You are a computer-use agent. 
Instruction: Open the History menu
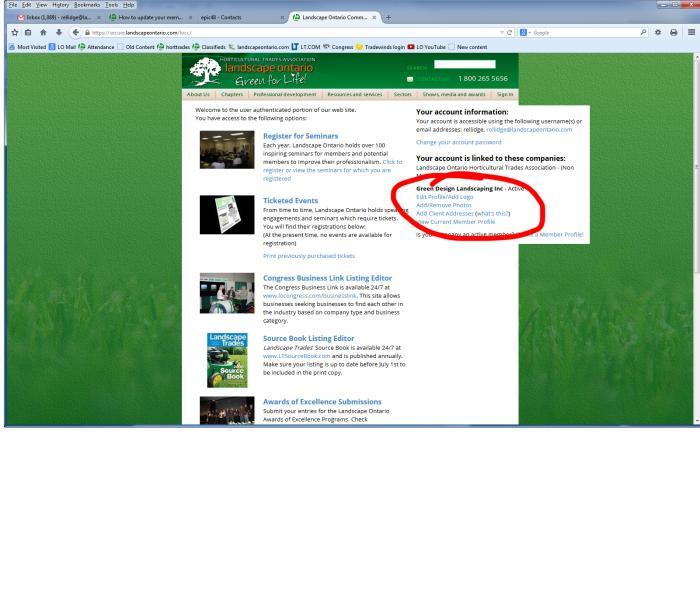point(60,5)
